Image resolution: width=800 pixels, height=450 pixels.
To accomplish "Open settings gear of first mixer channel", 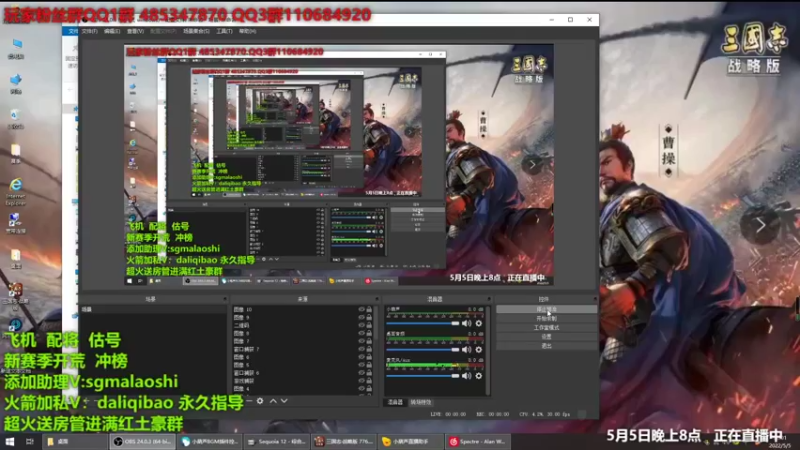I will 479,323.
